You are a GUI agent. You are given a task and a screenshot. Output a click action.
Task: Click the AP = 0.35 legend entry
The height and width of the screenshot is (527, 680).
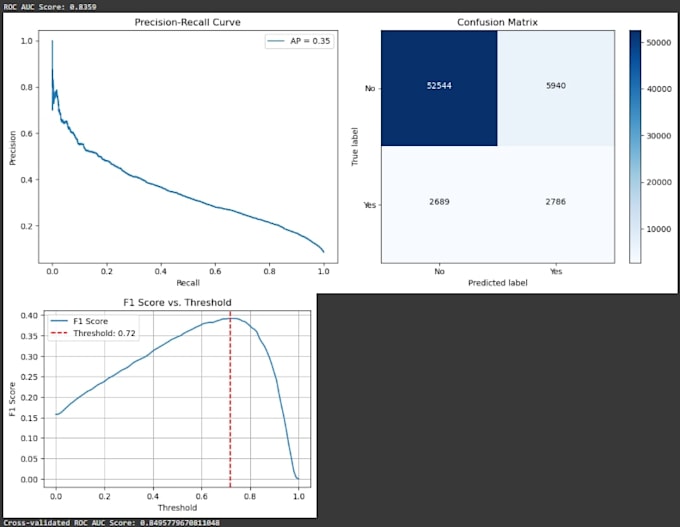coord(299,41)
